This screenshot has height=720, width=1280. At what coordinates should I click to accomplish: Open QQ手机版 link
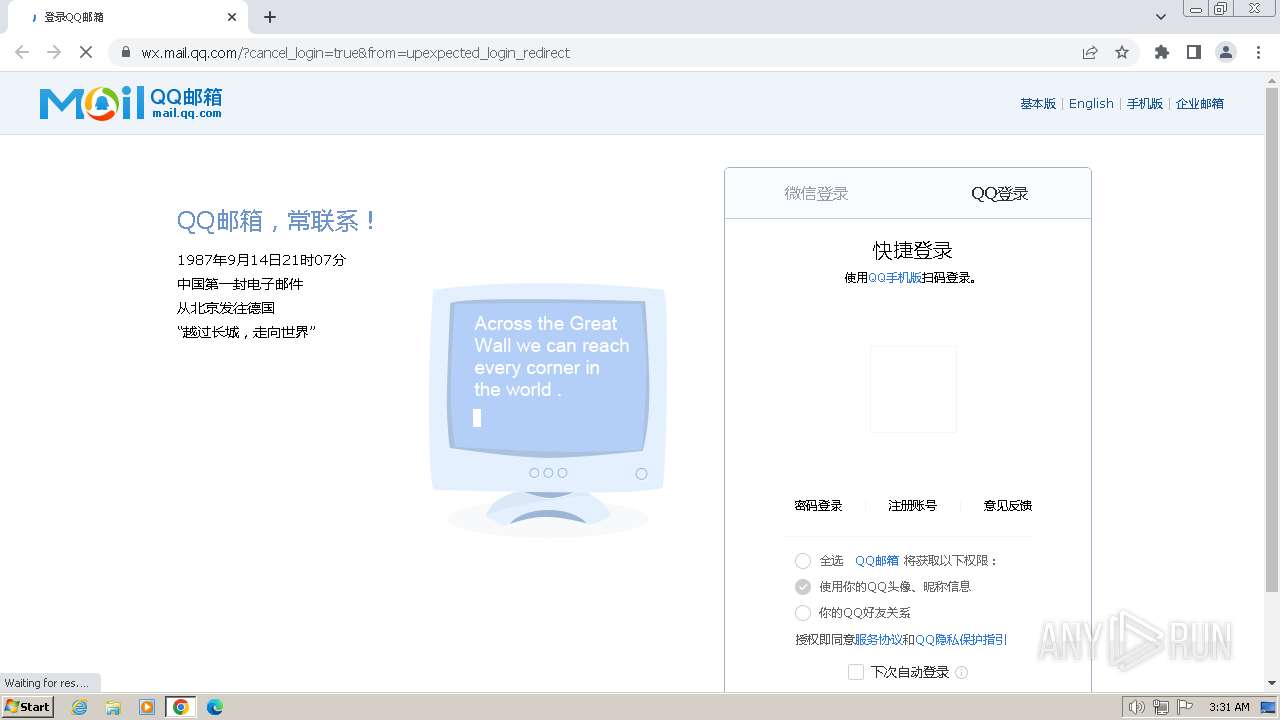click(895, 278)
